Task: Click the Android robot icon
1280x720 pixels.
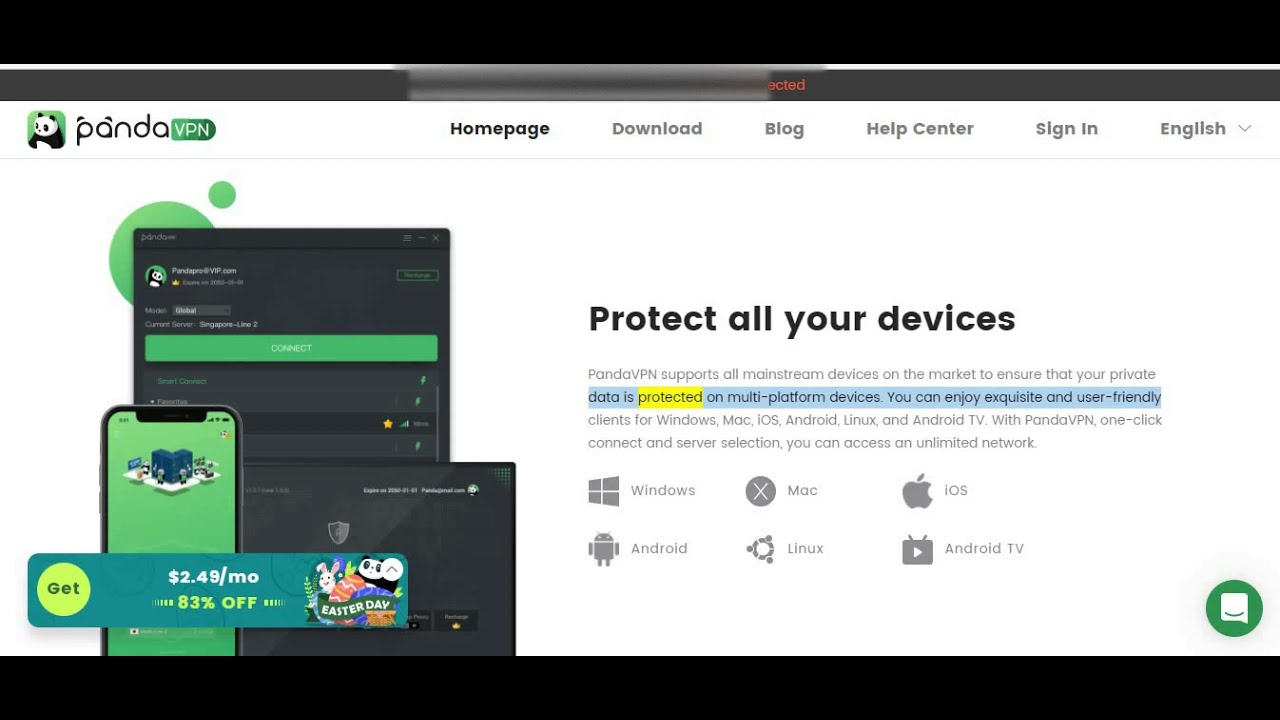Action: point(604,549)
